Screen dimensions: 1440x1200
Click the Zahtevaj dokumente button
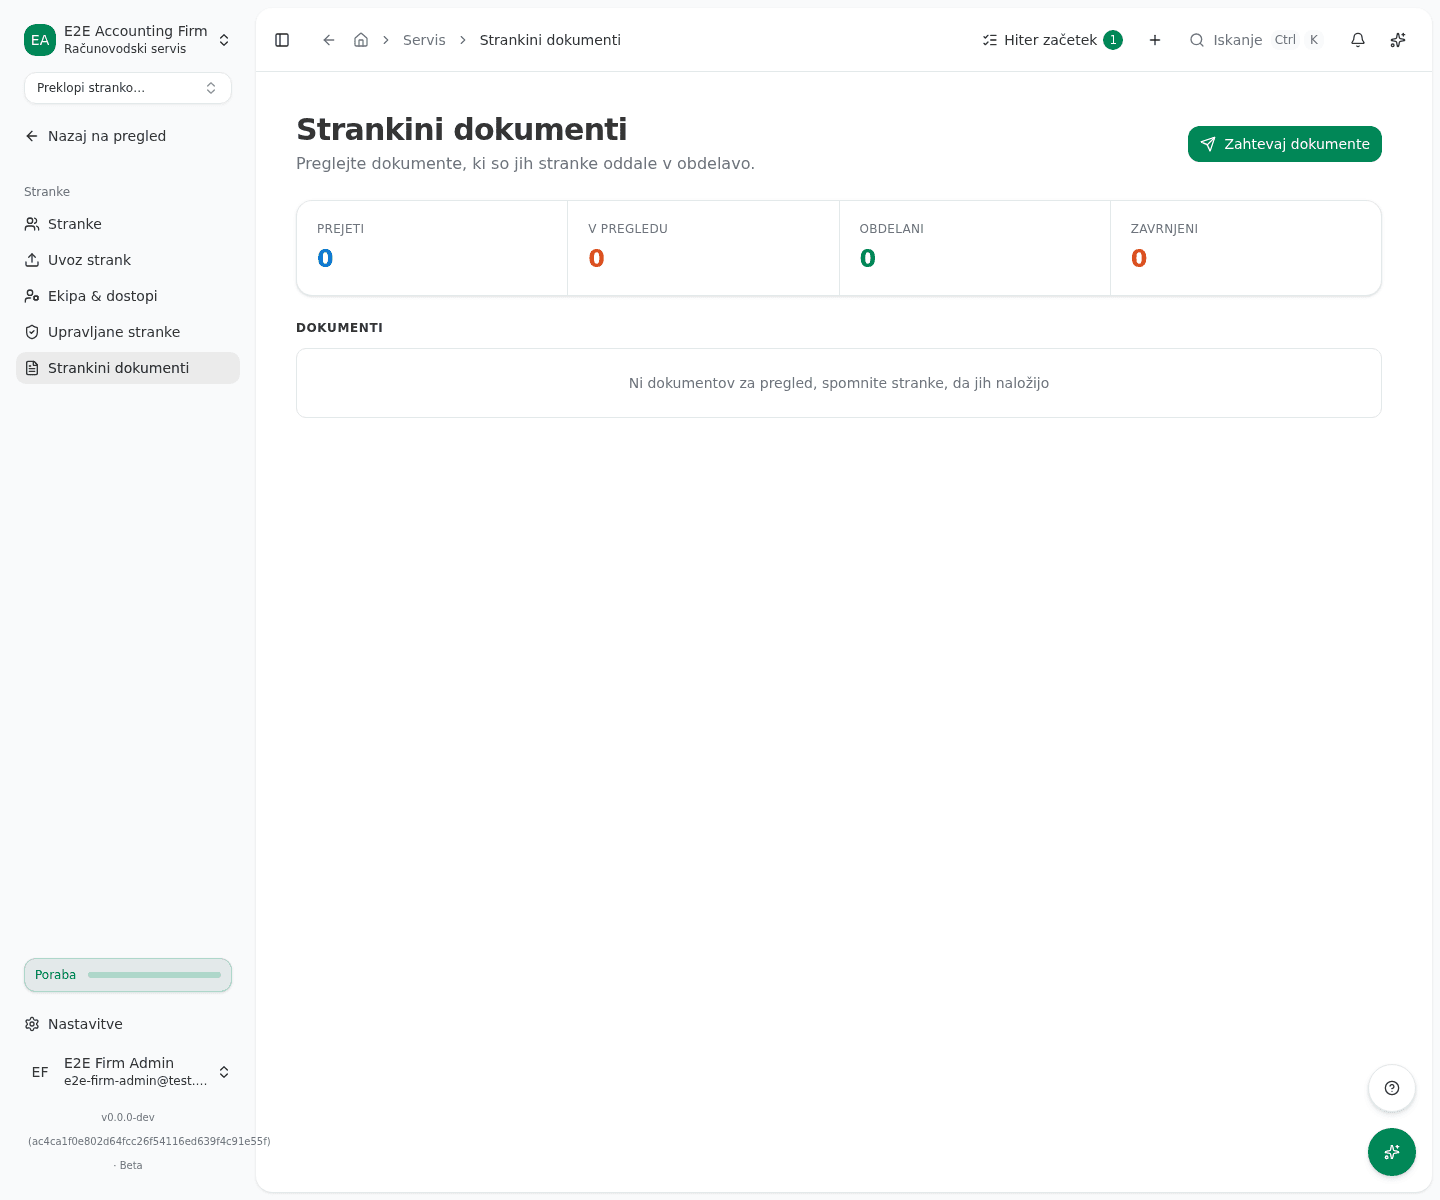point(1285,144)
